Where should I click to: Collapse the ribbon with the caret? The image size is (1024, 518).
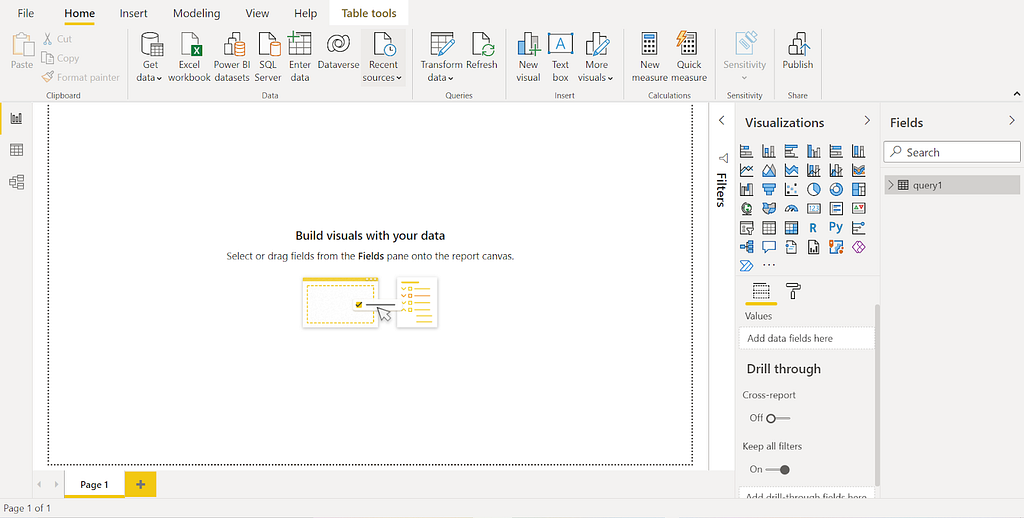coord(1017,95)
